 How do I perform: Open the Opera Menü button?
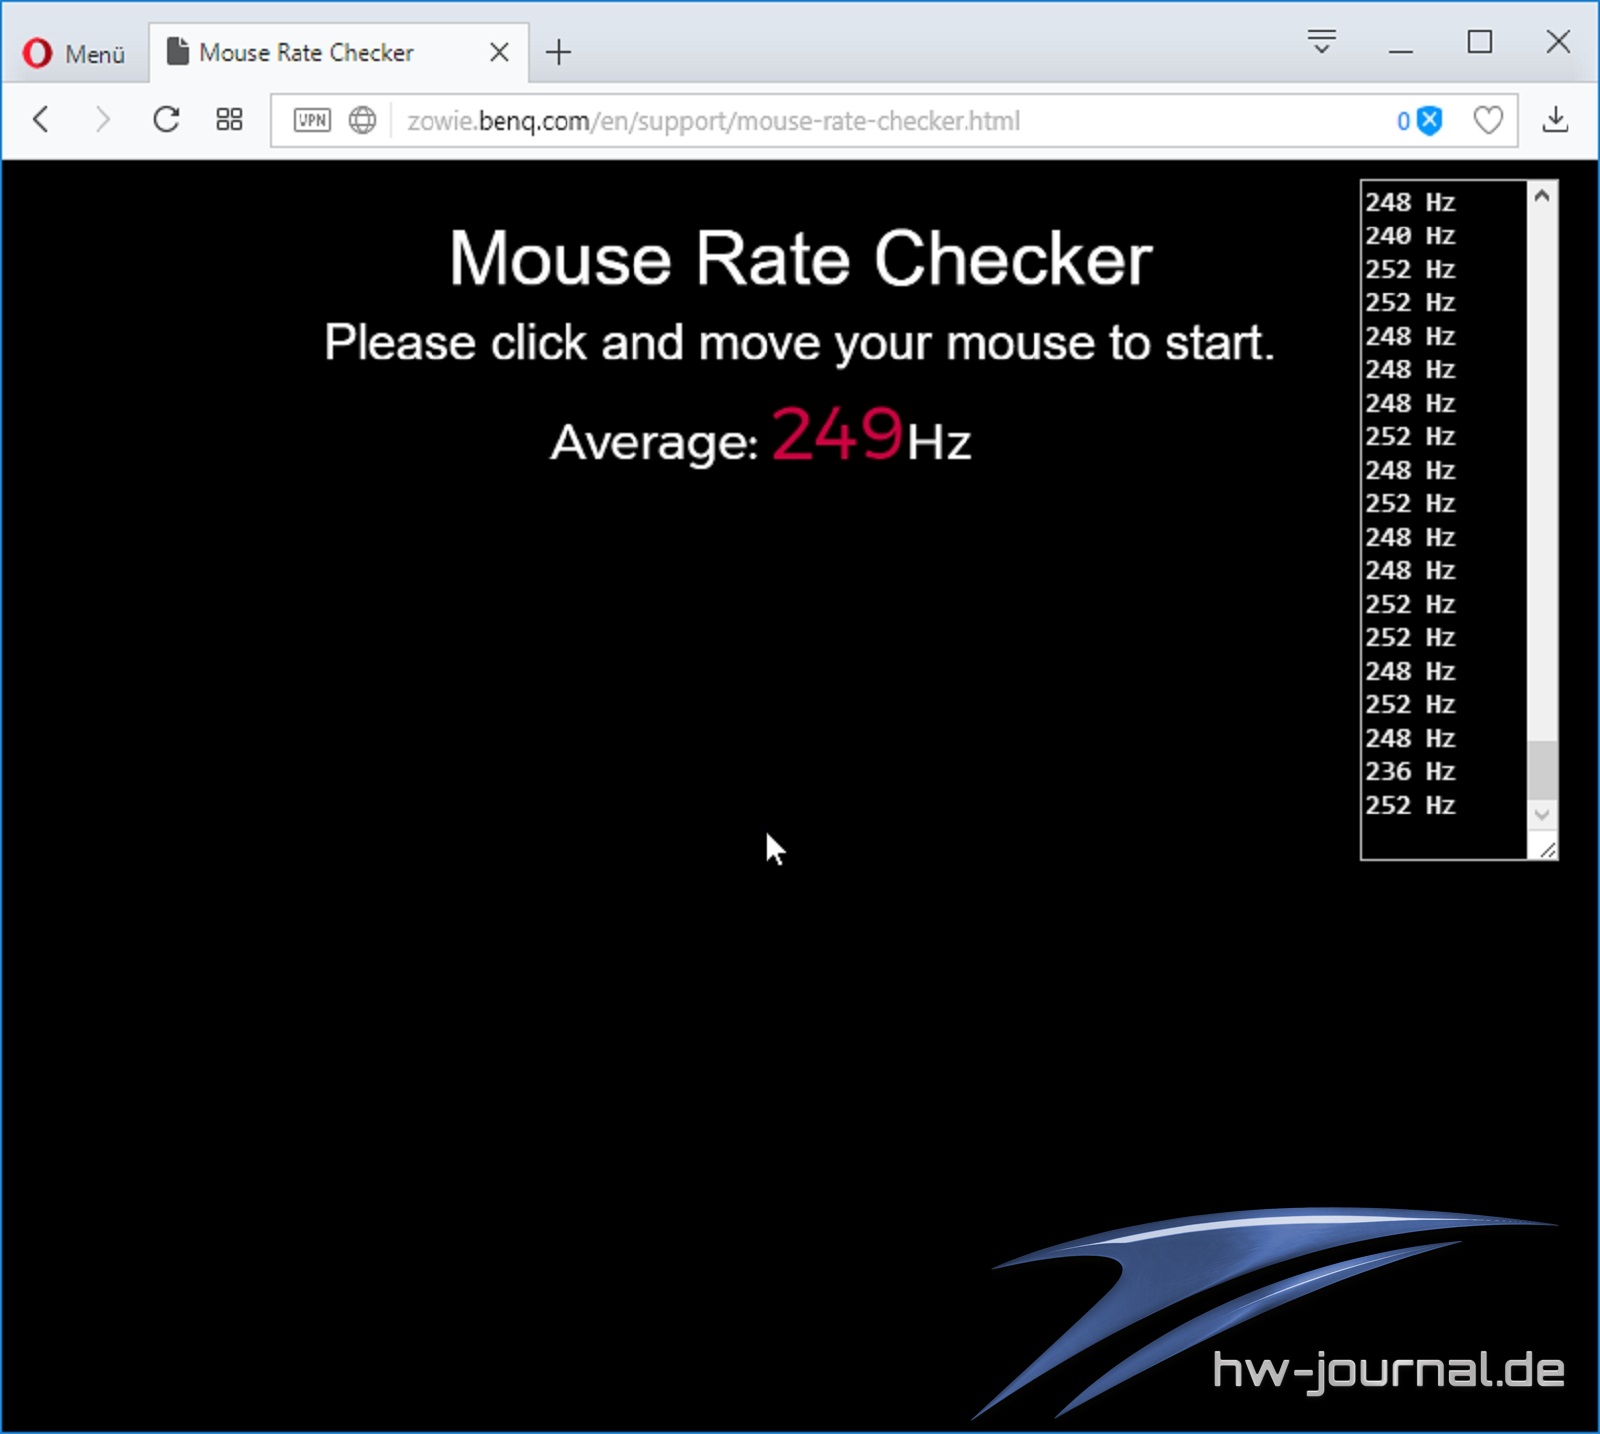75,53
